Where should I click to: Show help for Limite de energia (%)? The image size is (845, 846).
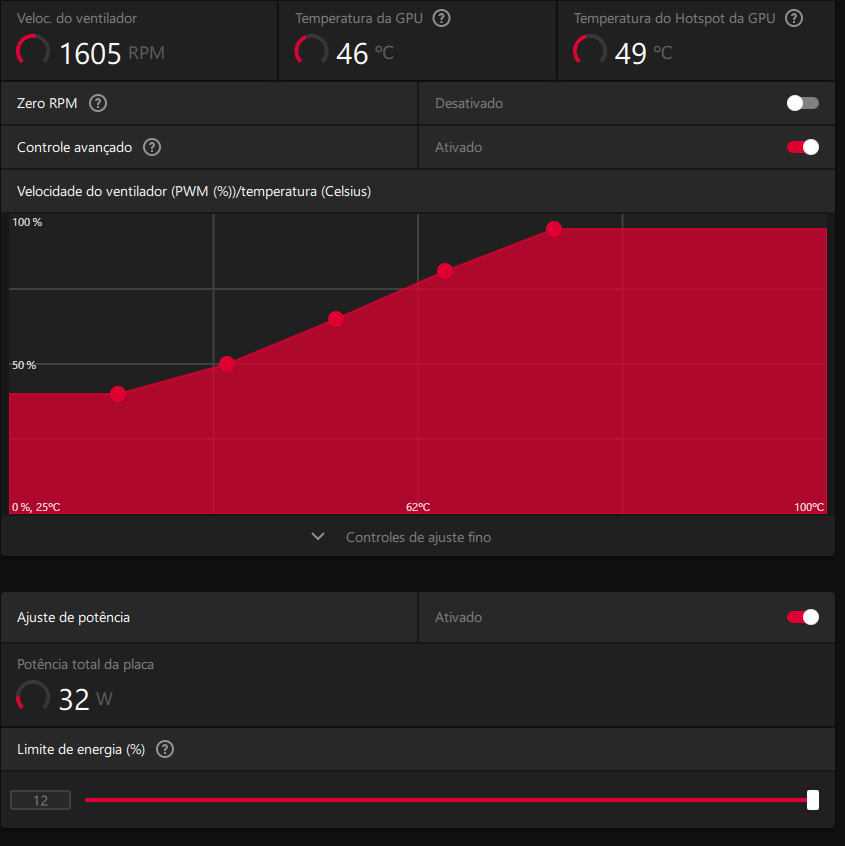point(165,749)
